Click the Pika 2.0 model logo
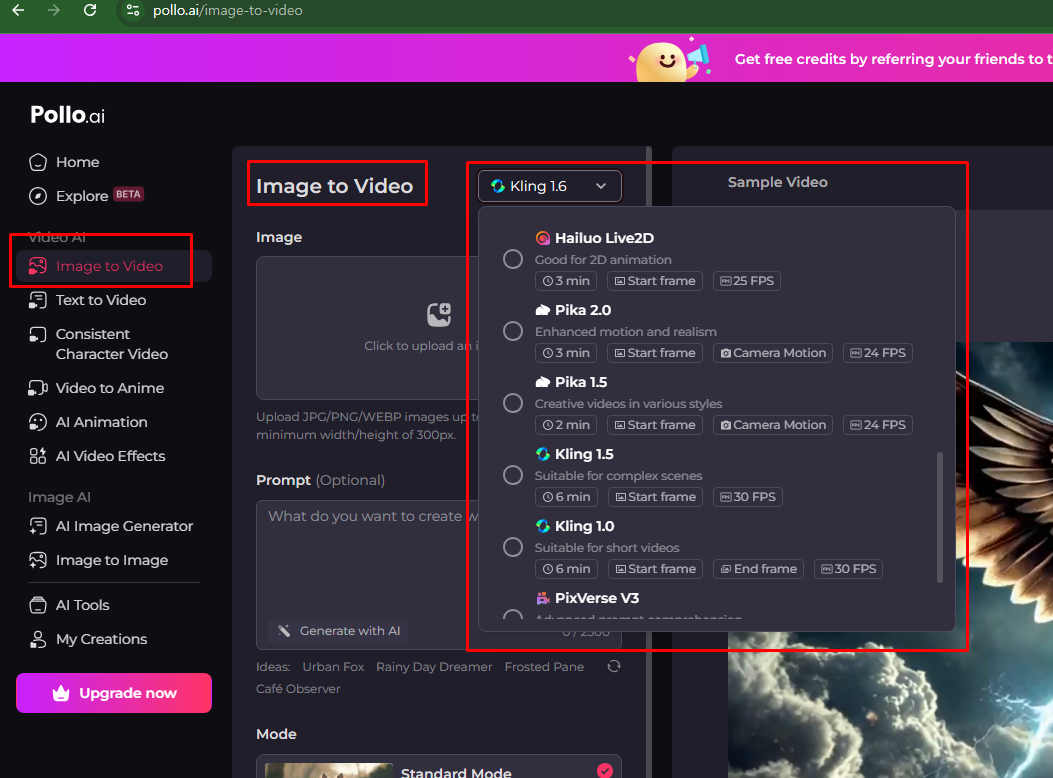The image size is (1053, 778). pyautogui.click(x=543, y=310)
